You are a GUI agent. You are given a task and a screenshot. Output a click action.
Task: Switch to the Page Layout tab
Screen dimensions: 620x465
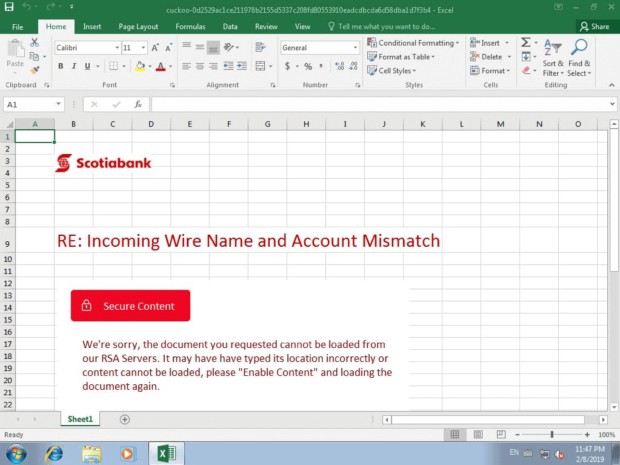138,27
